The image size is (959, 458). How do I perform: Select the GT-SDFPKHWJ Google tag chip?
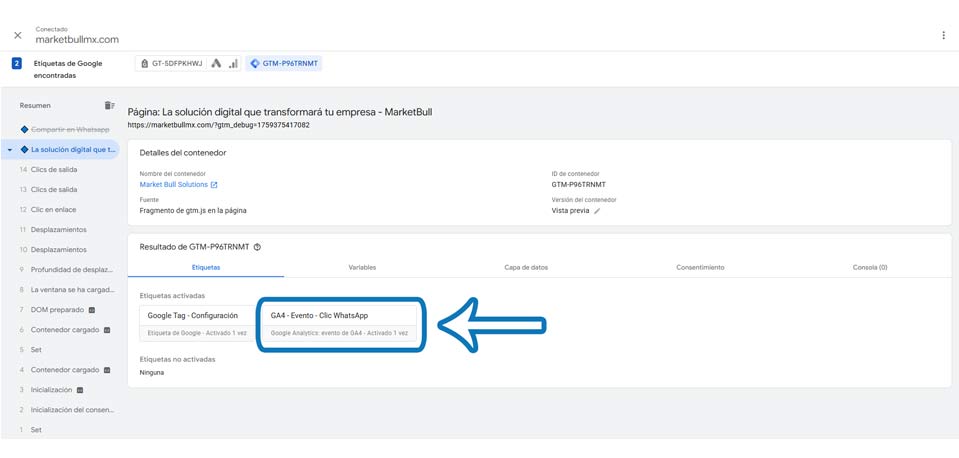(x=174, y=64)
